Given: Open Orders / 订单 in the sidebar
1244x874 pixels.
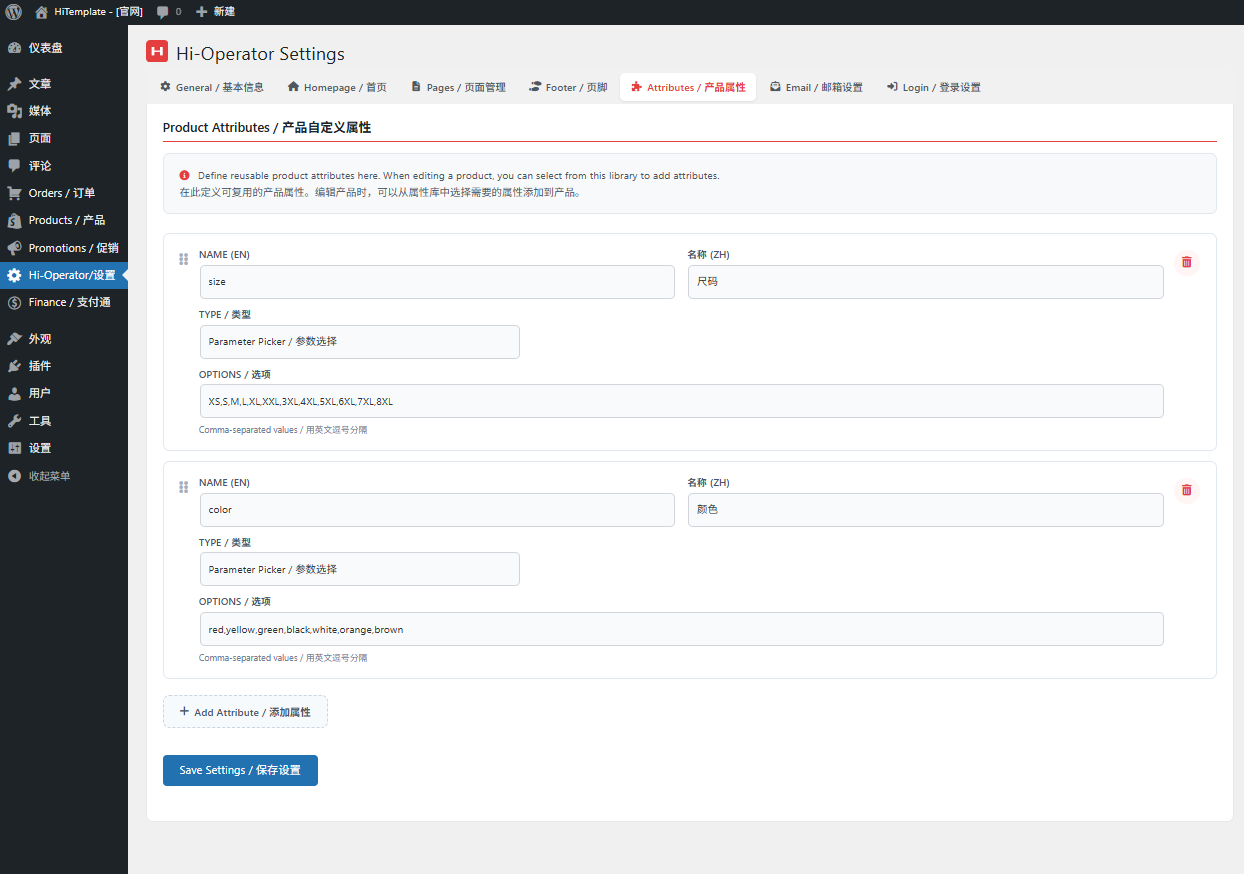Looking at the screenshot, I should point(61,193).
